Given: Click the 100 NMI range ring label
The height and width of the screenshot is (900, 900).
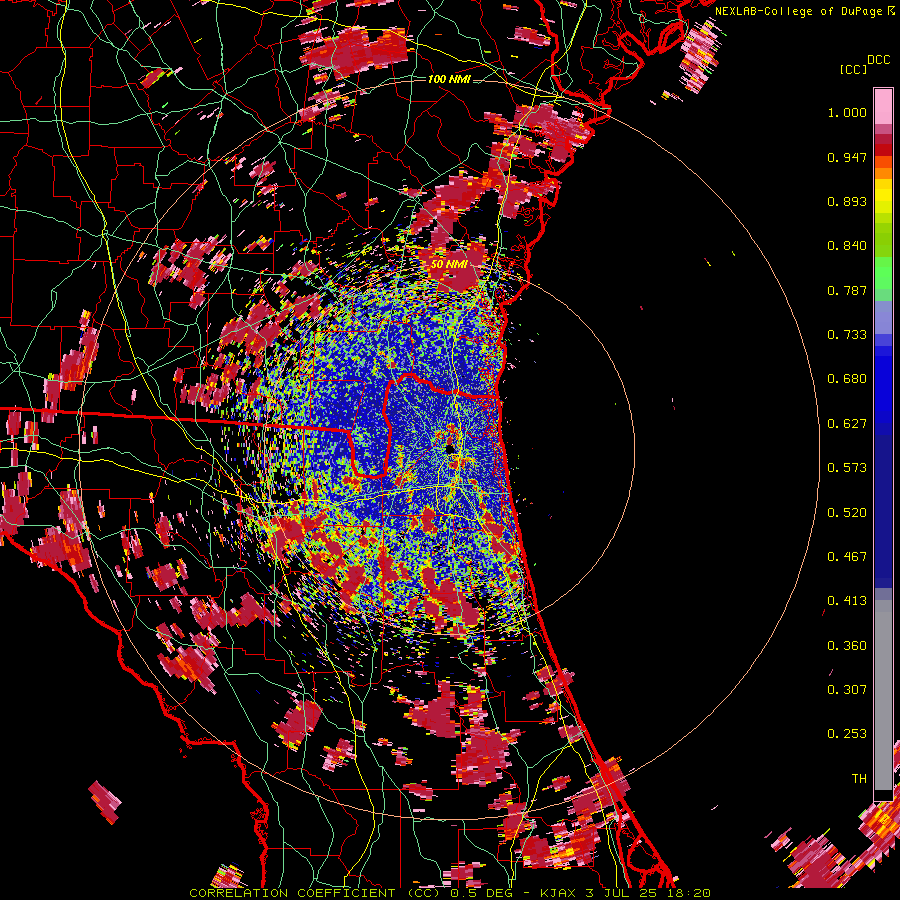Looking at the screenshot, I should pyautogui.click(x=449, y=79).
